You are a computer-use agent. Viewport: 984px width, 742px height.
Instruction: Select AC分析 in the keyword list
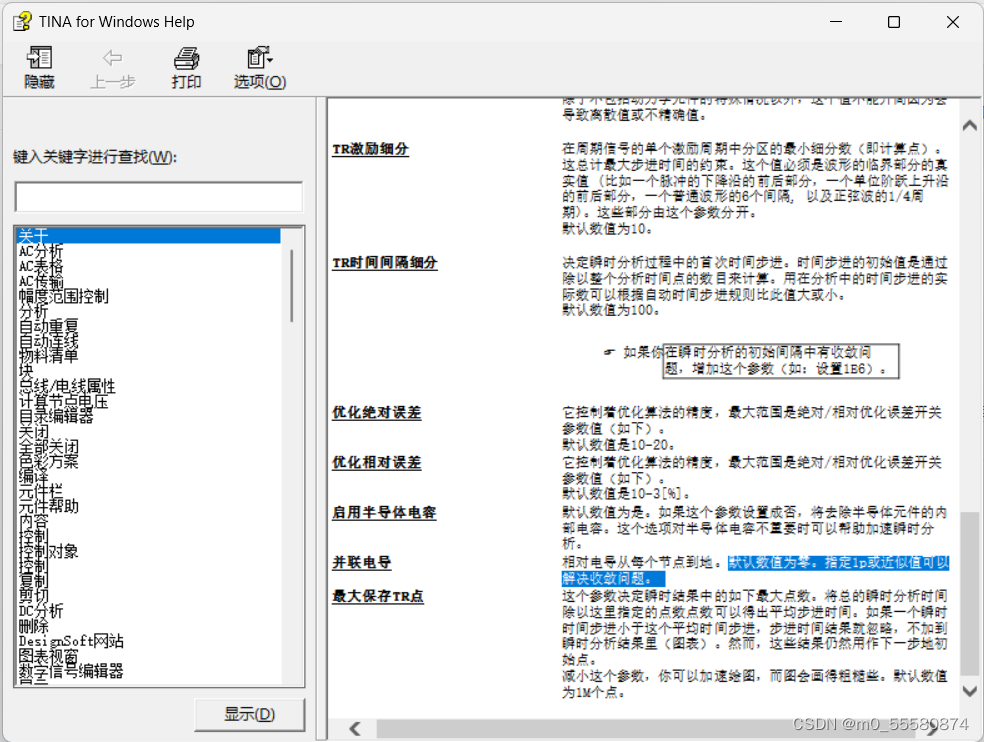click(40, 251)
